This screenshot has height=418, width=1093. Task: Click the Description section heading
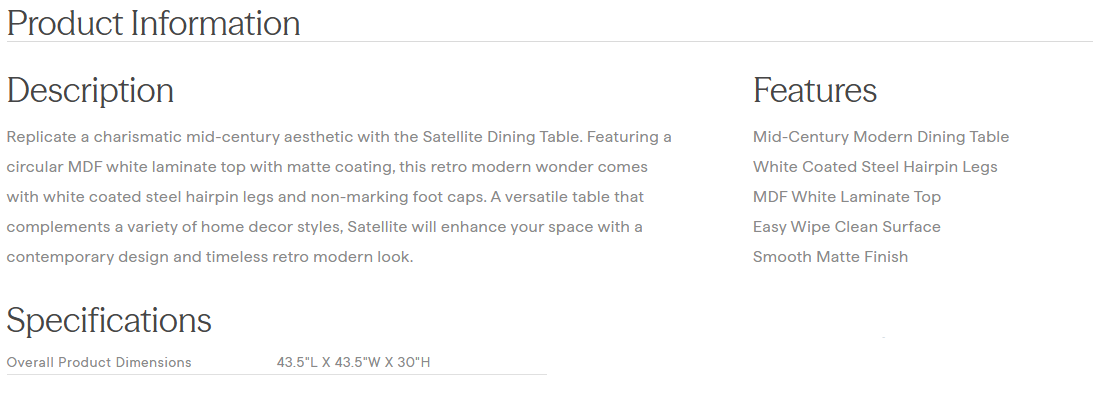(90, 90)
